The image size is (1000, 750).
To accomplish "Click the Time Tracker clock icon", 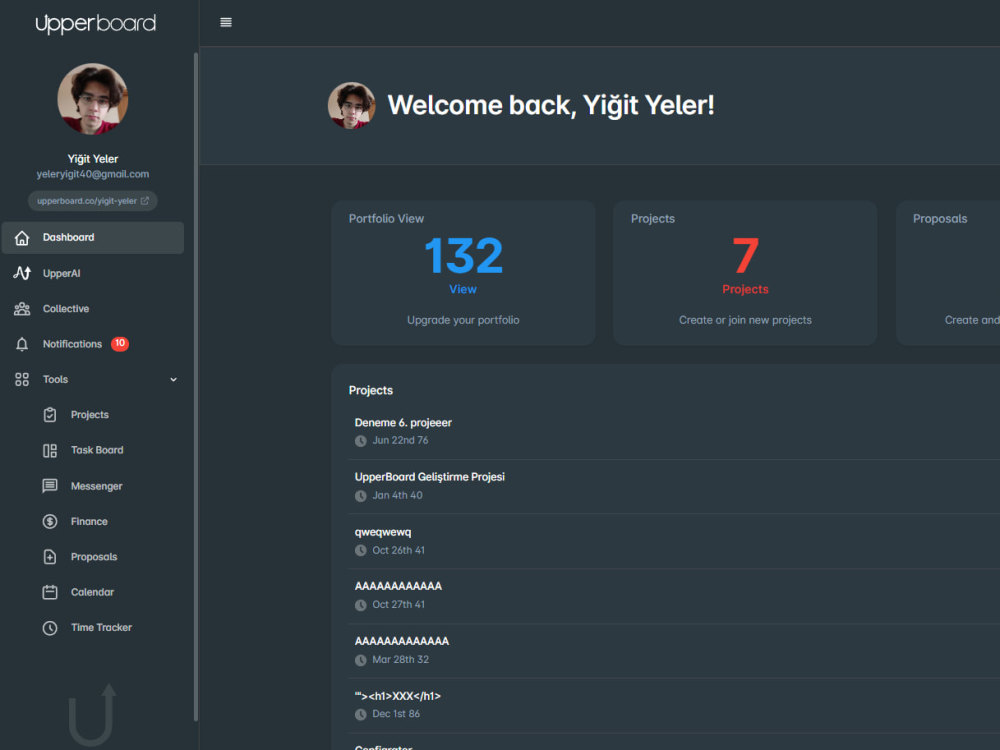I will click(x=50, y=628).
